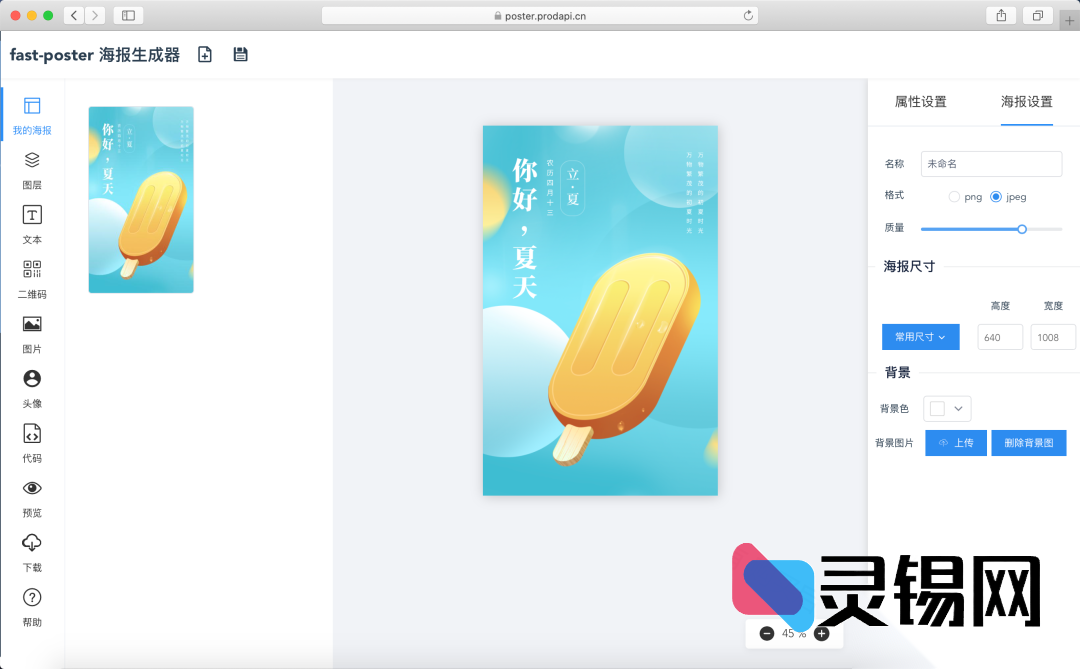Image resolution: width=1080 pixels, height=669 pixels.
Task: Create new poster with add-file icon
Action: [205, 55]
